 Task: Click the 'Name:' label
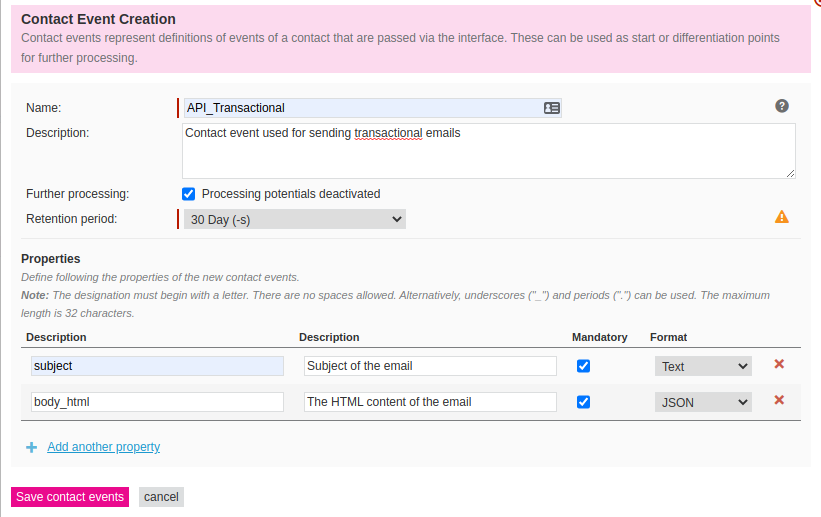(43, 108)
